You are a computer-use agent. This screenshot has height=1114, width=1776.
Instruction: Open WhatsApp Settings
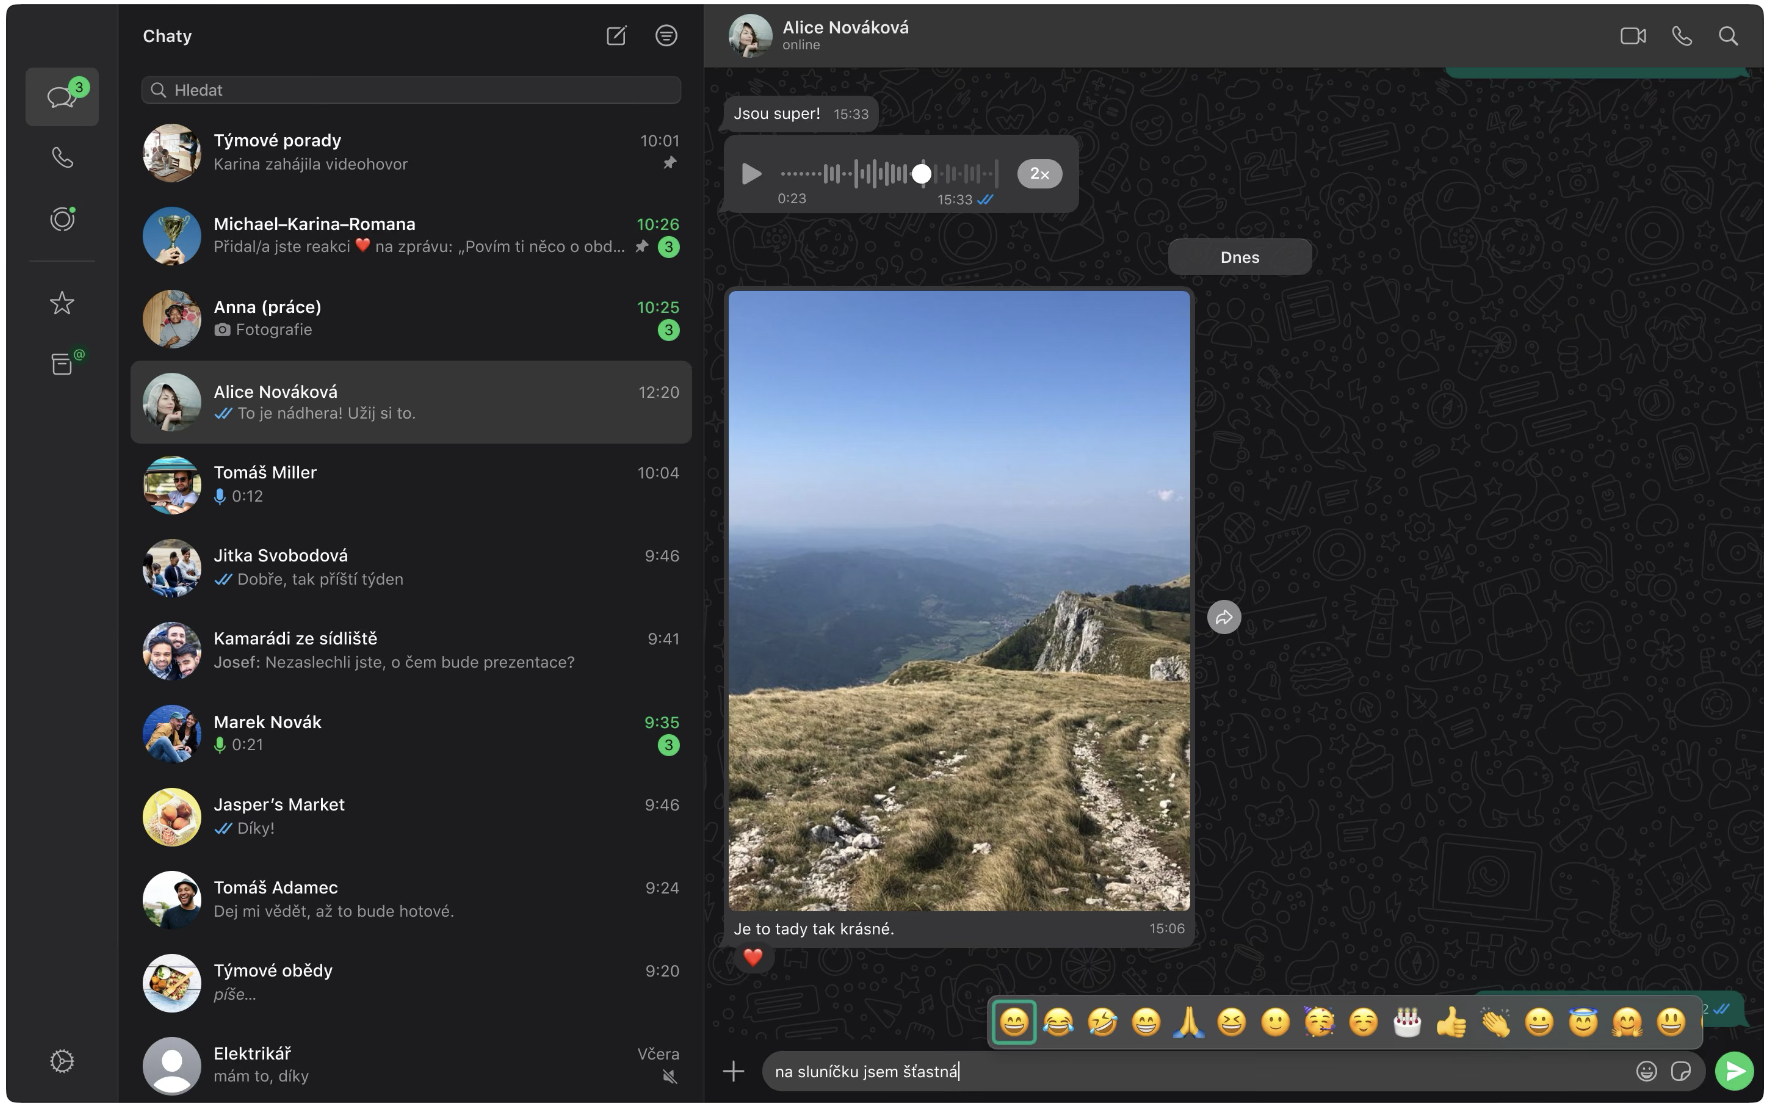click(62, 1060)
